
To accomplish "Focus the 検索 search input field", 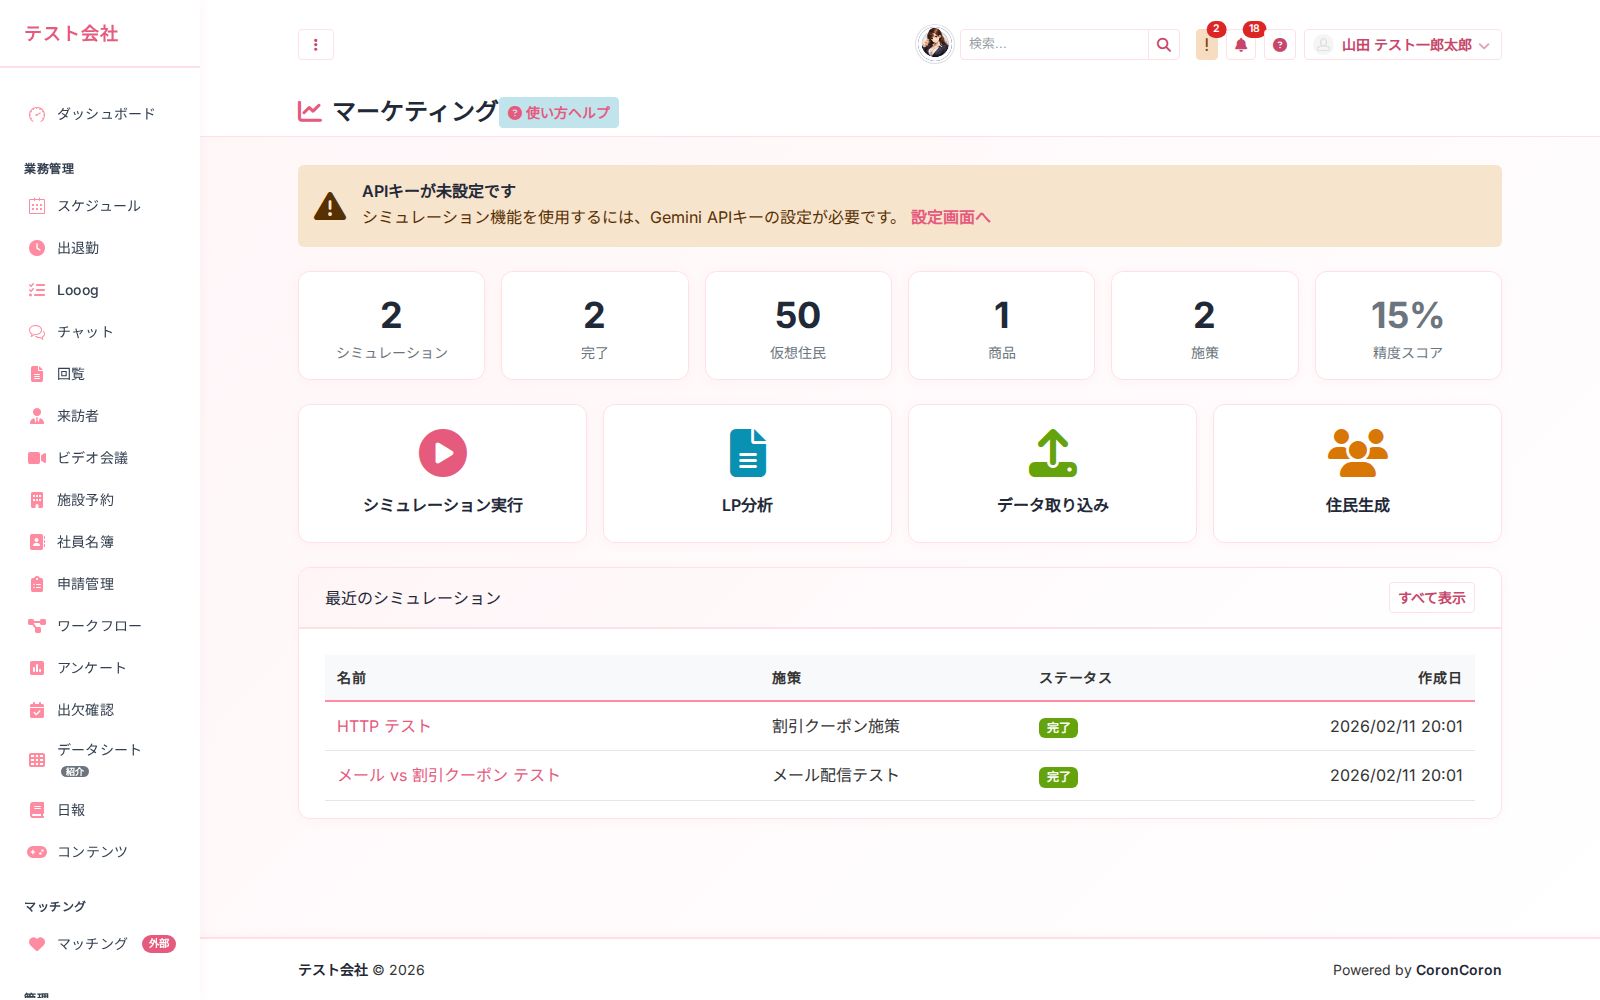I will [1054, 45].
